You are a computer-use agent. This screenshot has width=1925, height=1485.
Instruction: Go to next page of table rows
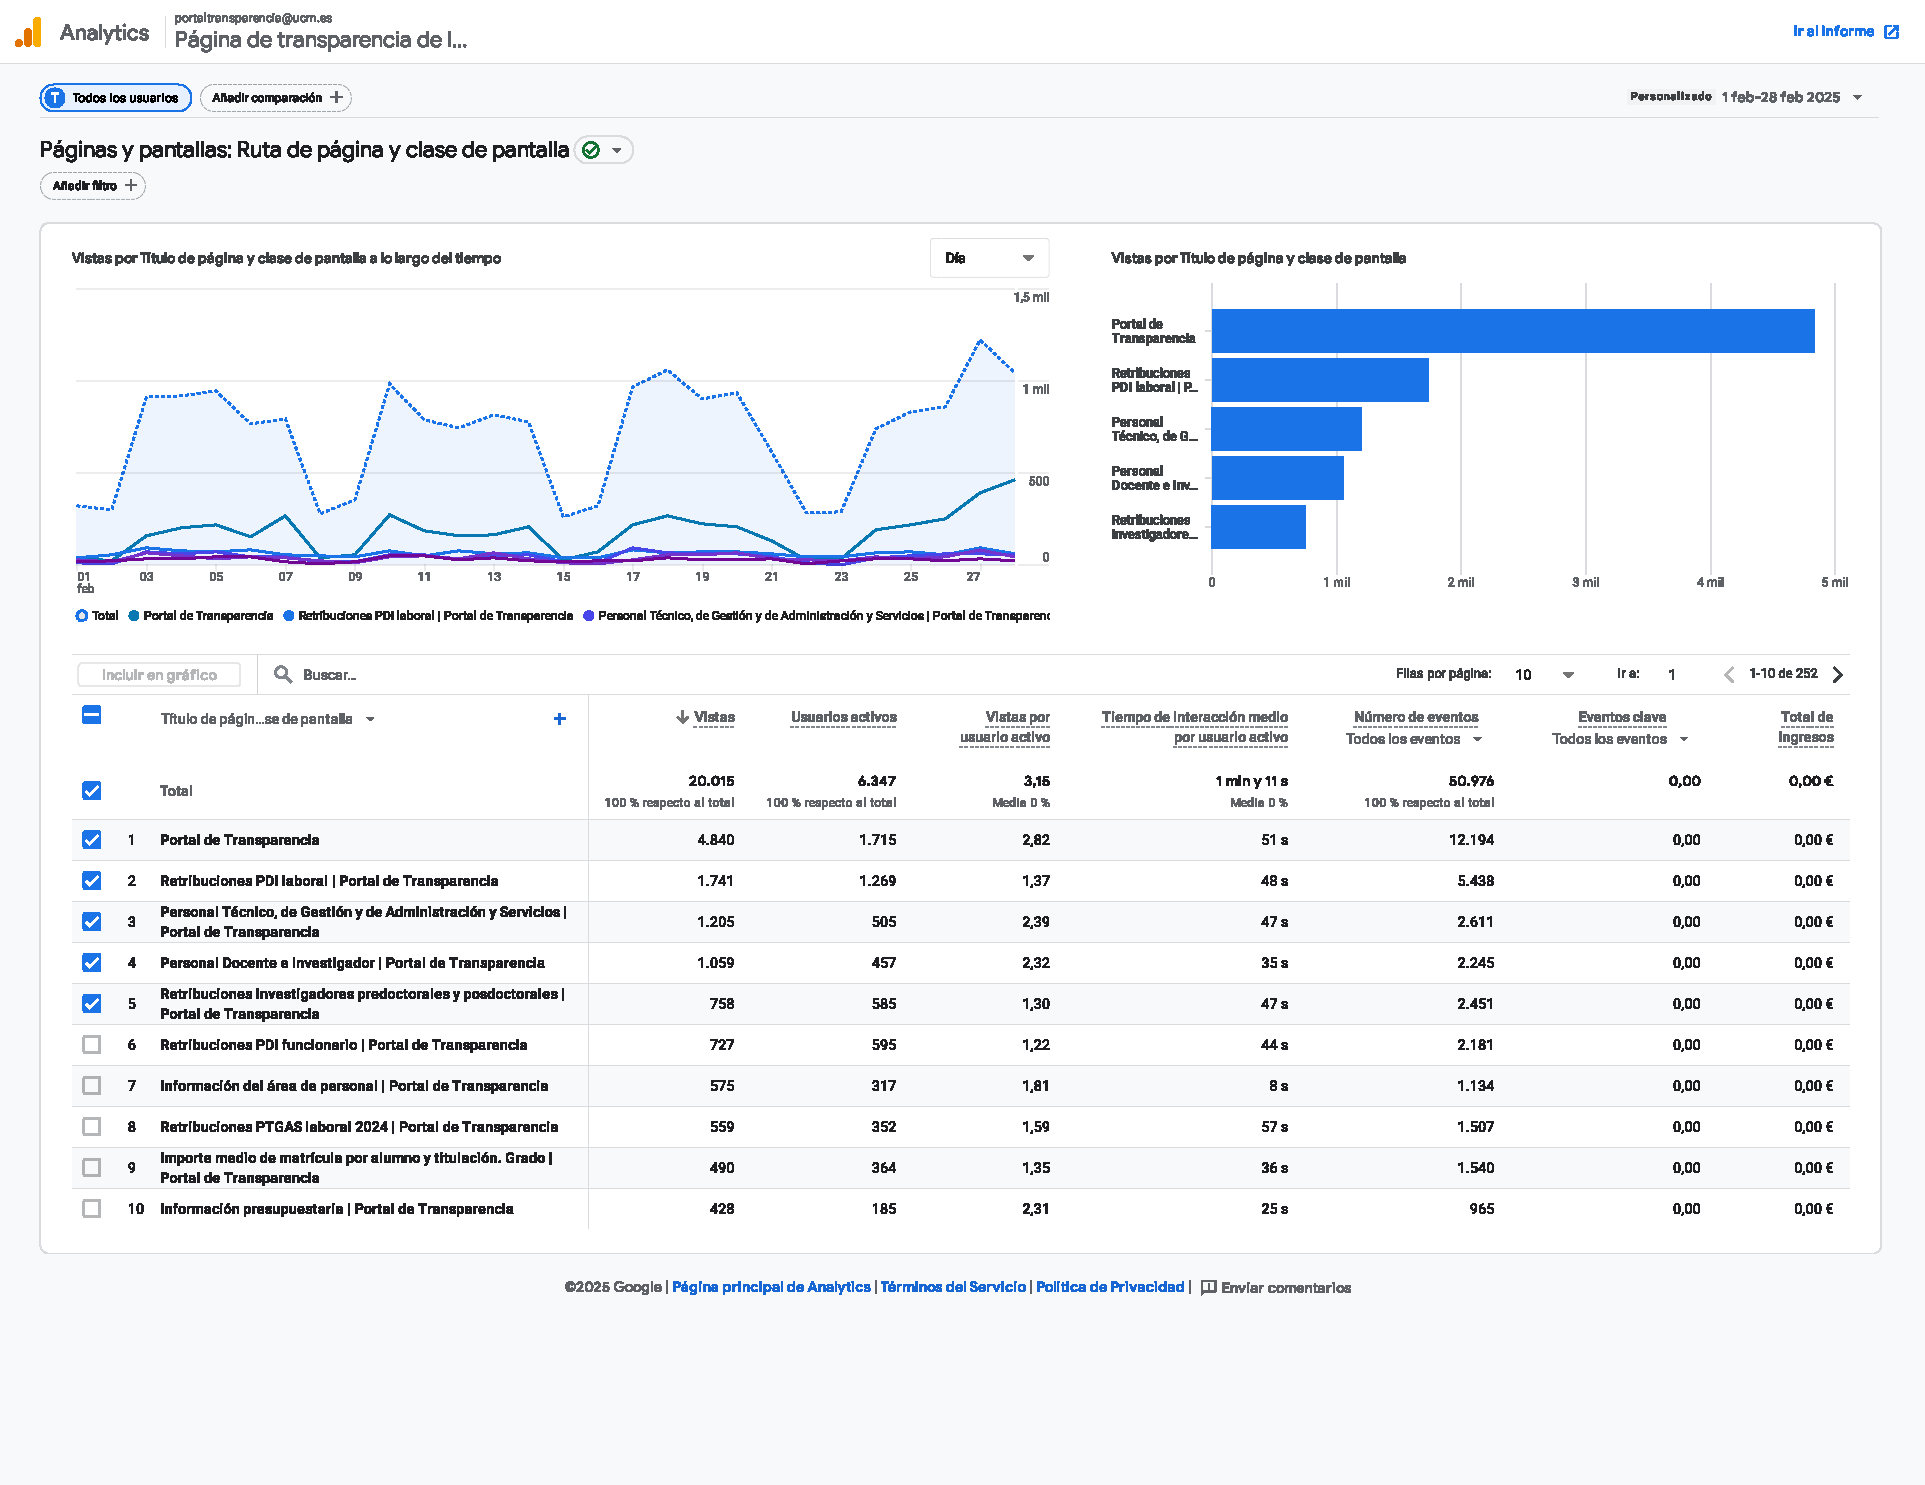click(x=1838, y=674)
